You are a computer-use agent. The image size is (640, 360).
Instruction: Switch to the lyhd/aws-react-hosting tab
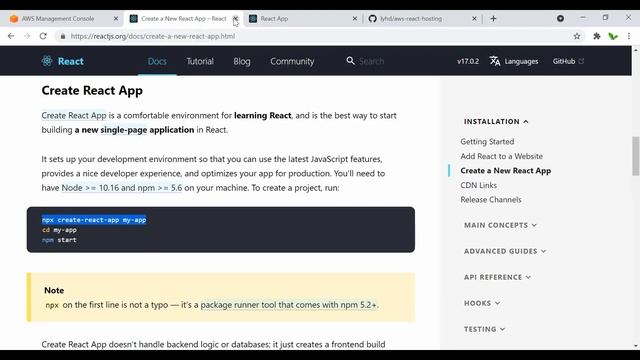tap(422, 18)
